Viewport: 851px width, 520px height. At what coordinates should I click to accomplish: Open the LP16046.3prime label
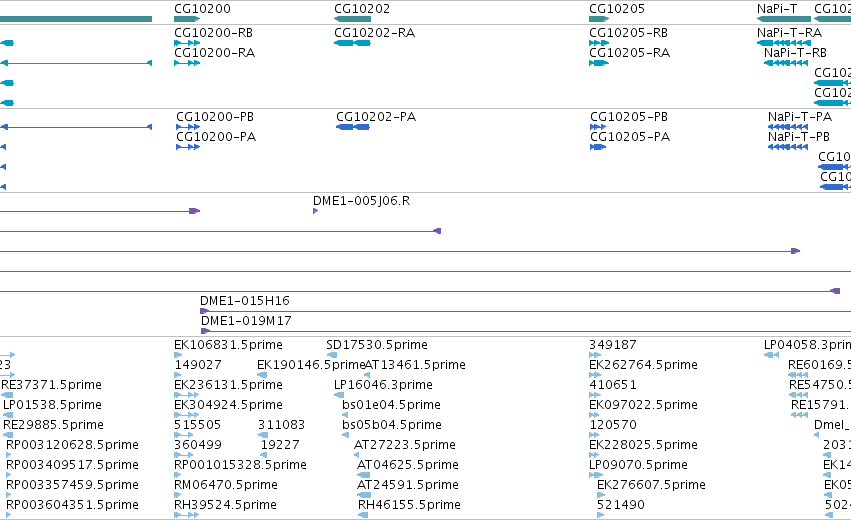pos(383,385)
